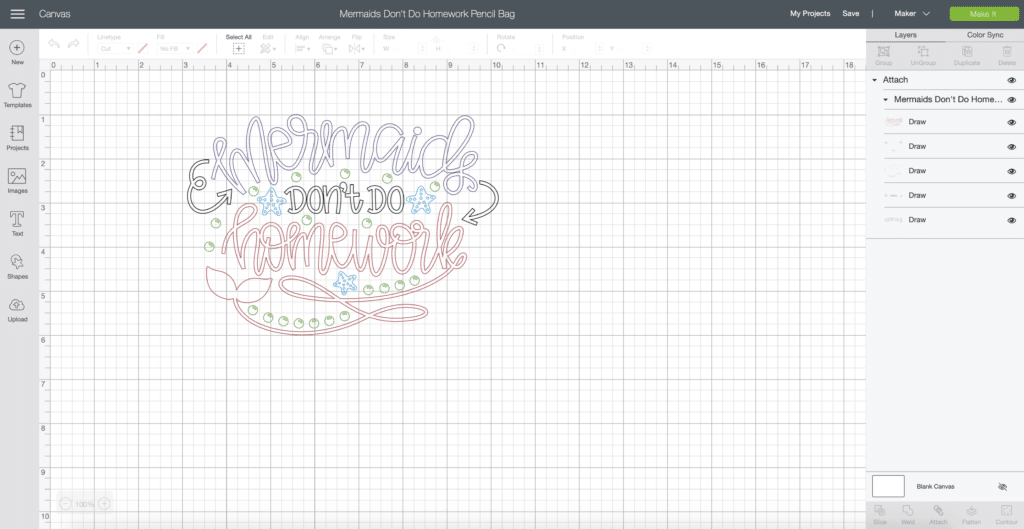Click the Linetype color swatch
Image resolution: width=1024 pixels, height=529 pixels.
[x=142, y=48]
